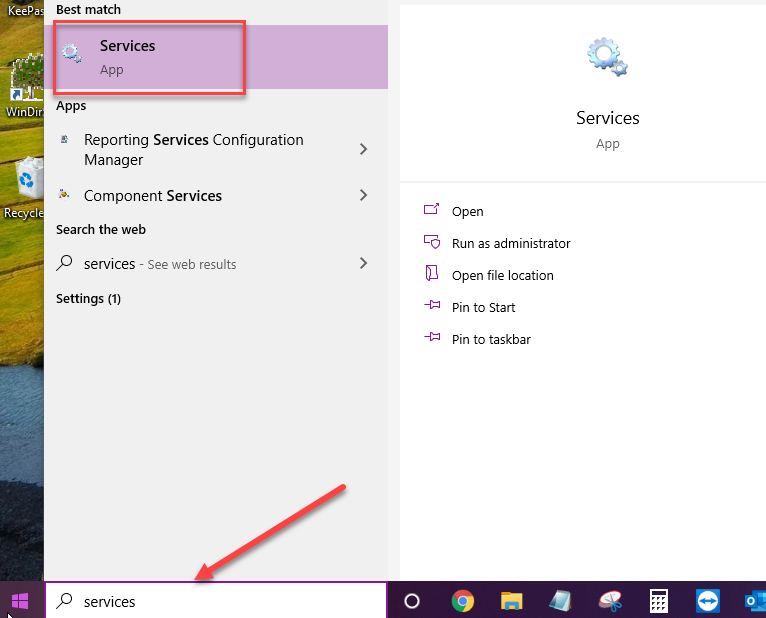766x618 pixels.
Task: Open the Services app best match result
Action: pos(216,57)
